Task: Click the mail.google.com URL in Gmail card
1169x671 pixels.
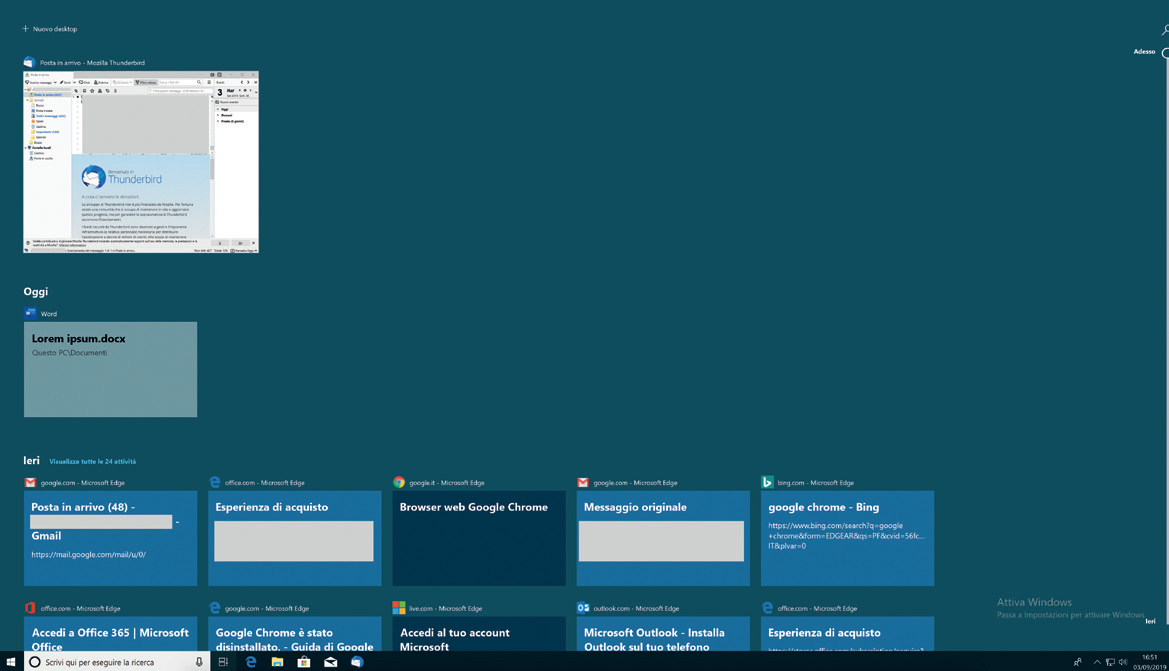Action: (89, 555)
